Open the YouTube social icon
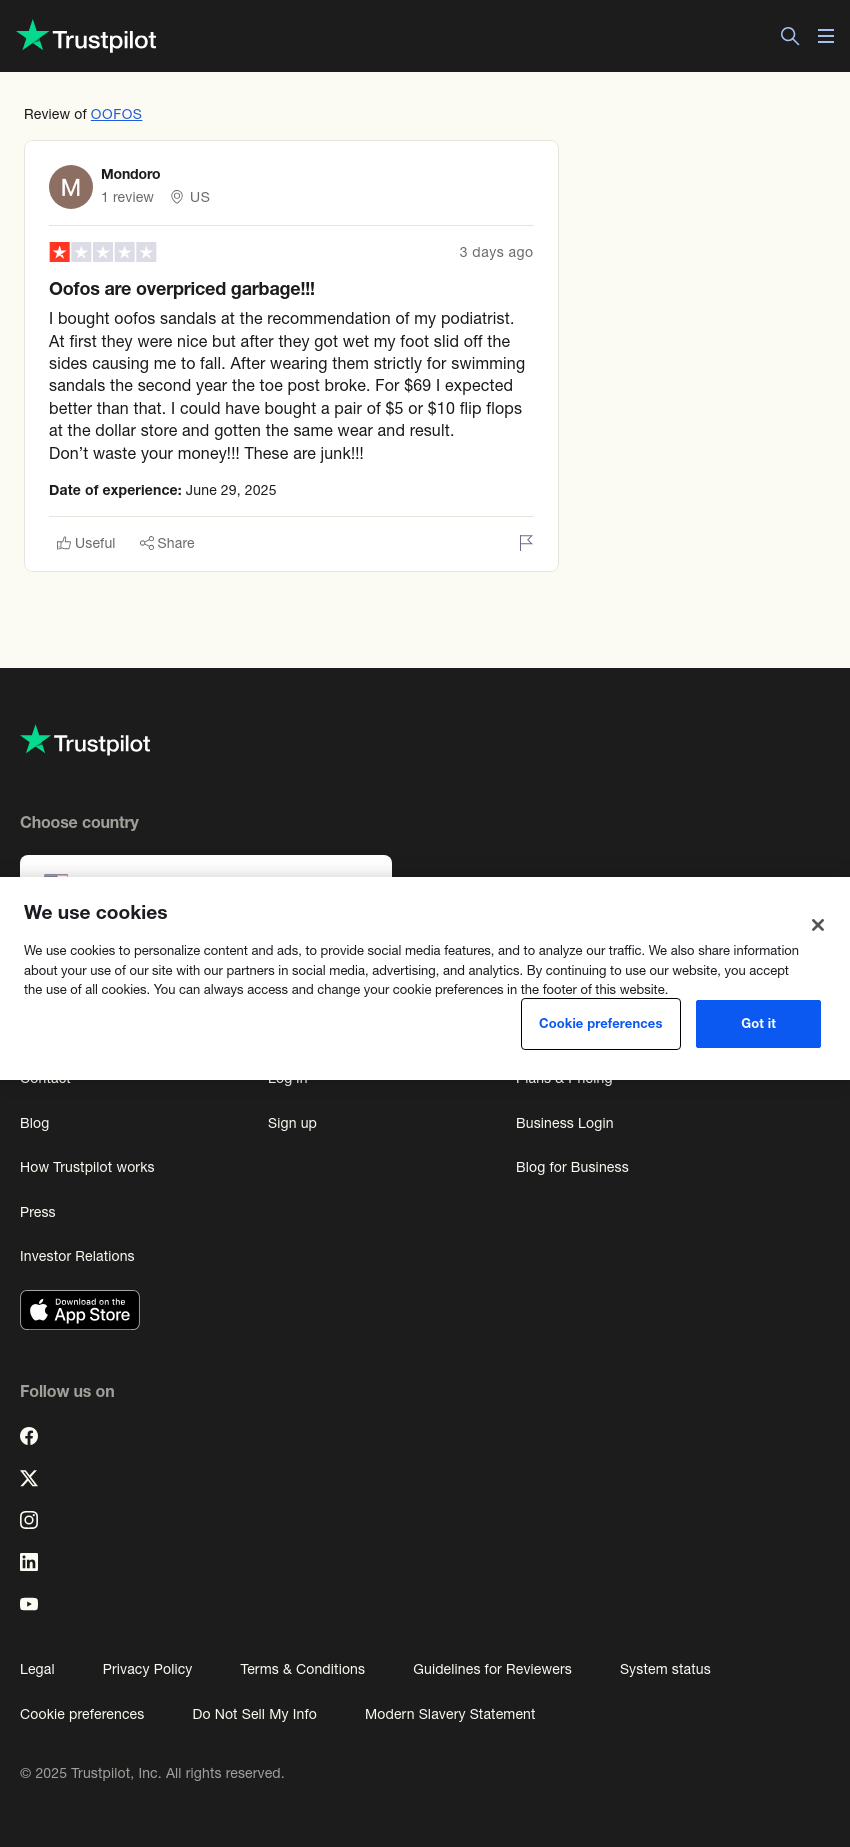Viewport: 850px width, 1847px height. click(x=29, y=1604)
